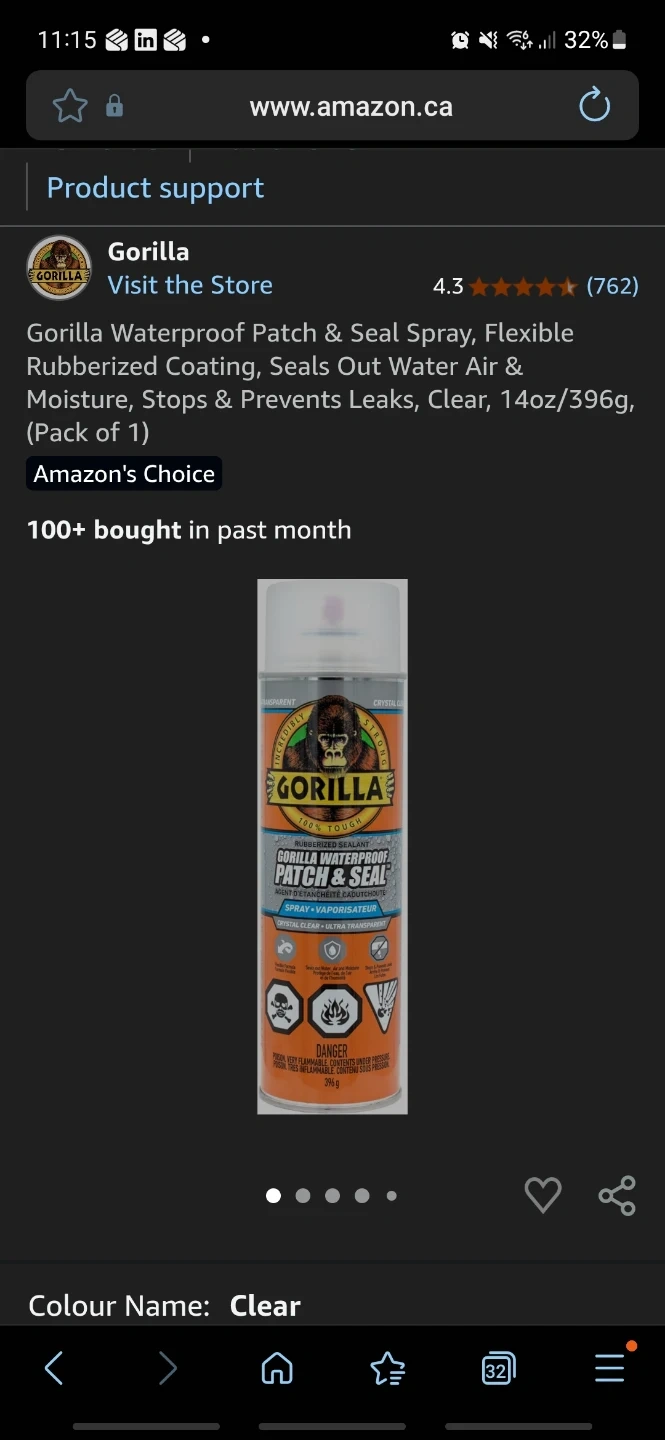The width and height of the screenshot is (665, 1440).
Task: Go back with the browser back arrow
Action: click(54, 1368)
